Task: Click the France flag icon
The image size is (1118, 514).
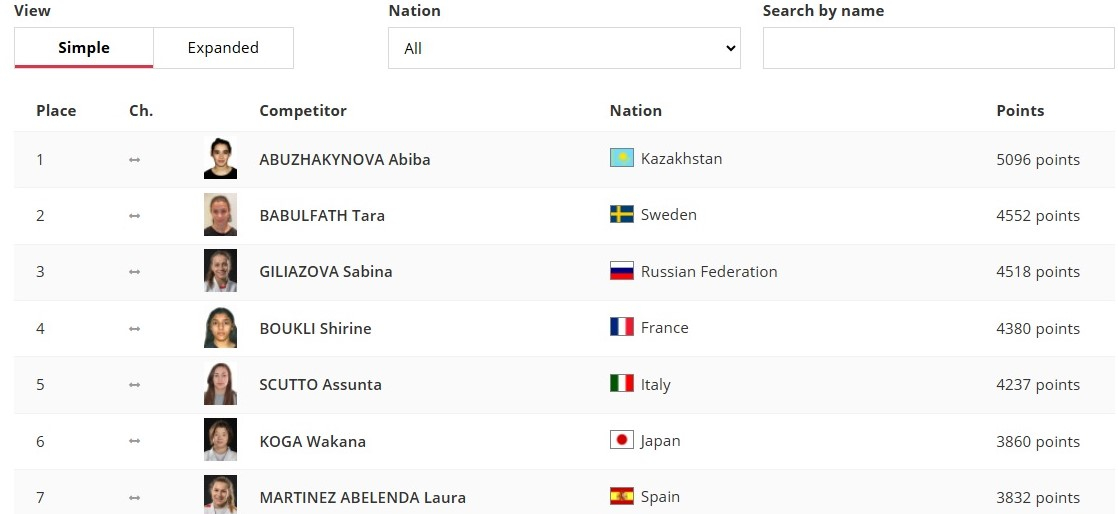Action: 621,327
